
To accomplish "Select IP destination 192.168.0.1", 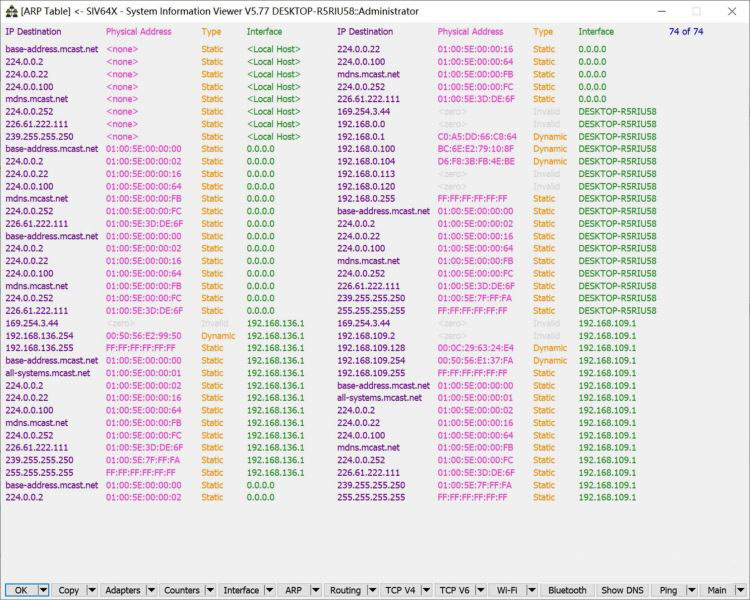I will click(361, 136).
